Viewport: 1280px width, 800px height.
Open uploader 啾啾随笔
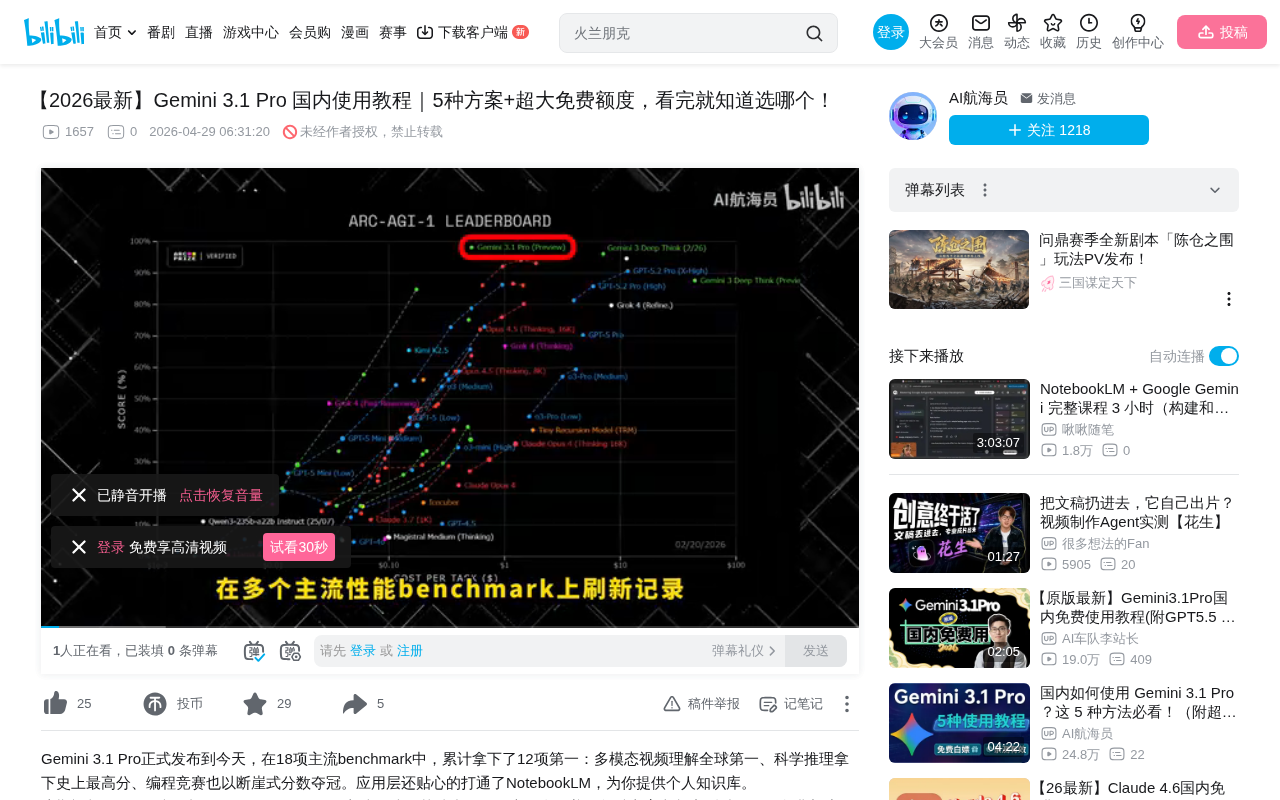coord(1088,430)
